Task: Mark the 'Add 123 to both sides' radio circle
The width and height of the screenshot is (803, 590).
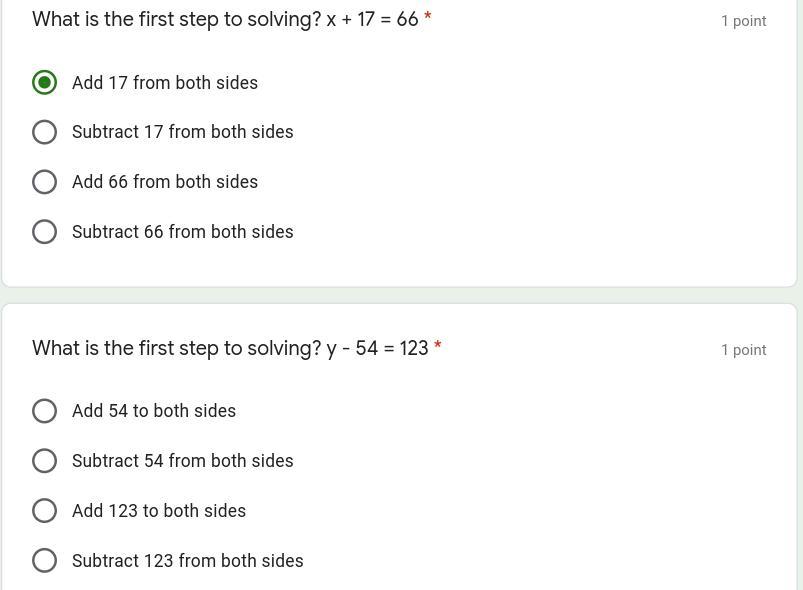Action: (44, 511)
